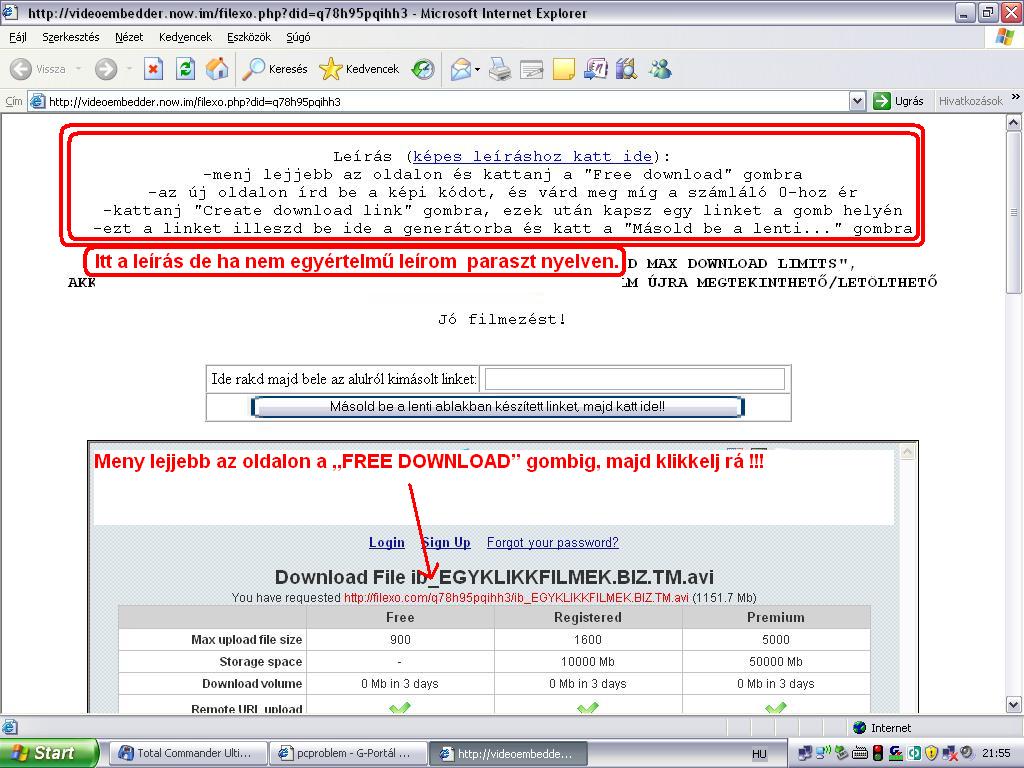Screen dimensions: 1024x768
Task: Click link input field beside 'Ide rakd majd bele'
Action: point(635,379)
